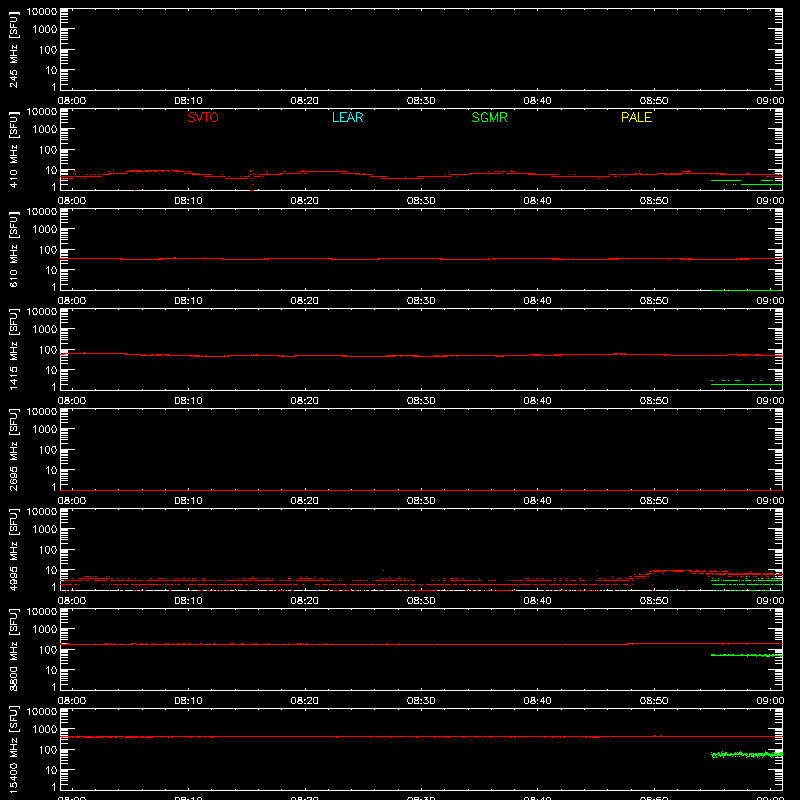This screenshot has width=800, height=800.
Task: Click the red trace in the 610 MHz panel
Action: pyautogui.click(x=421, y=259)
